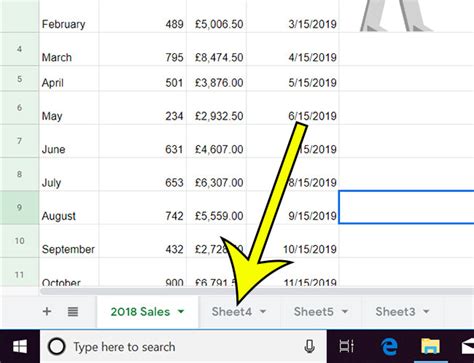
Task: Select the cell showing £5,559.00
Action: 217,208
